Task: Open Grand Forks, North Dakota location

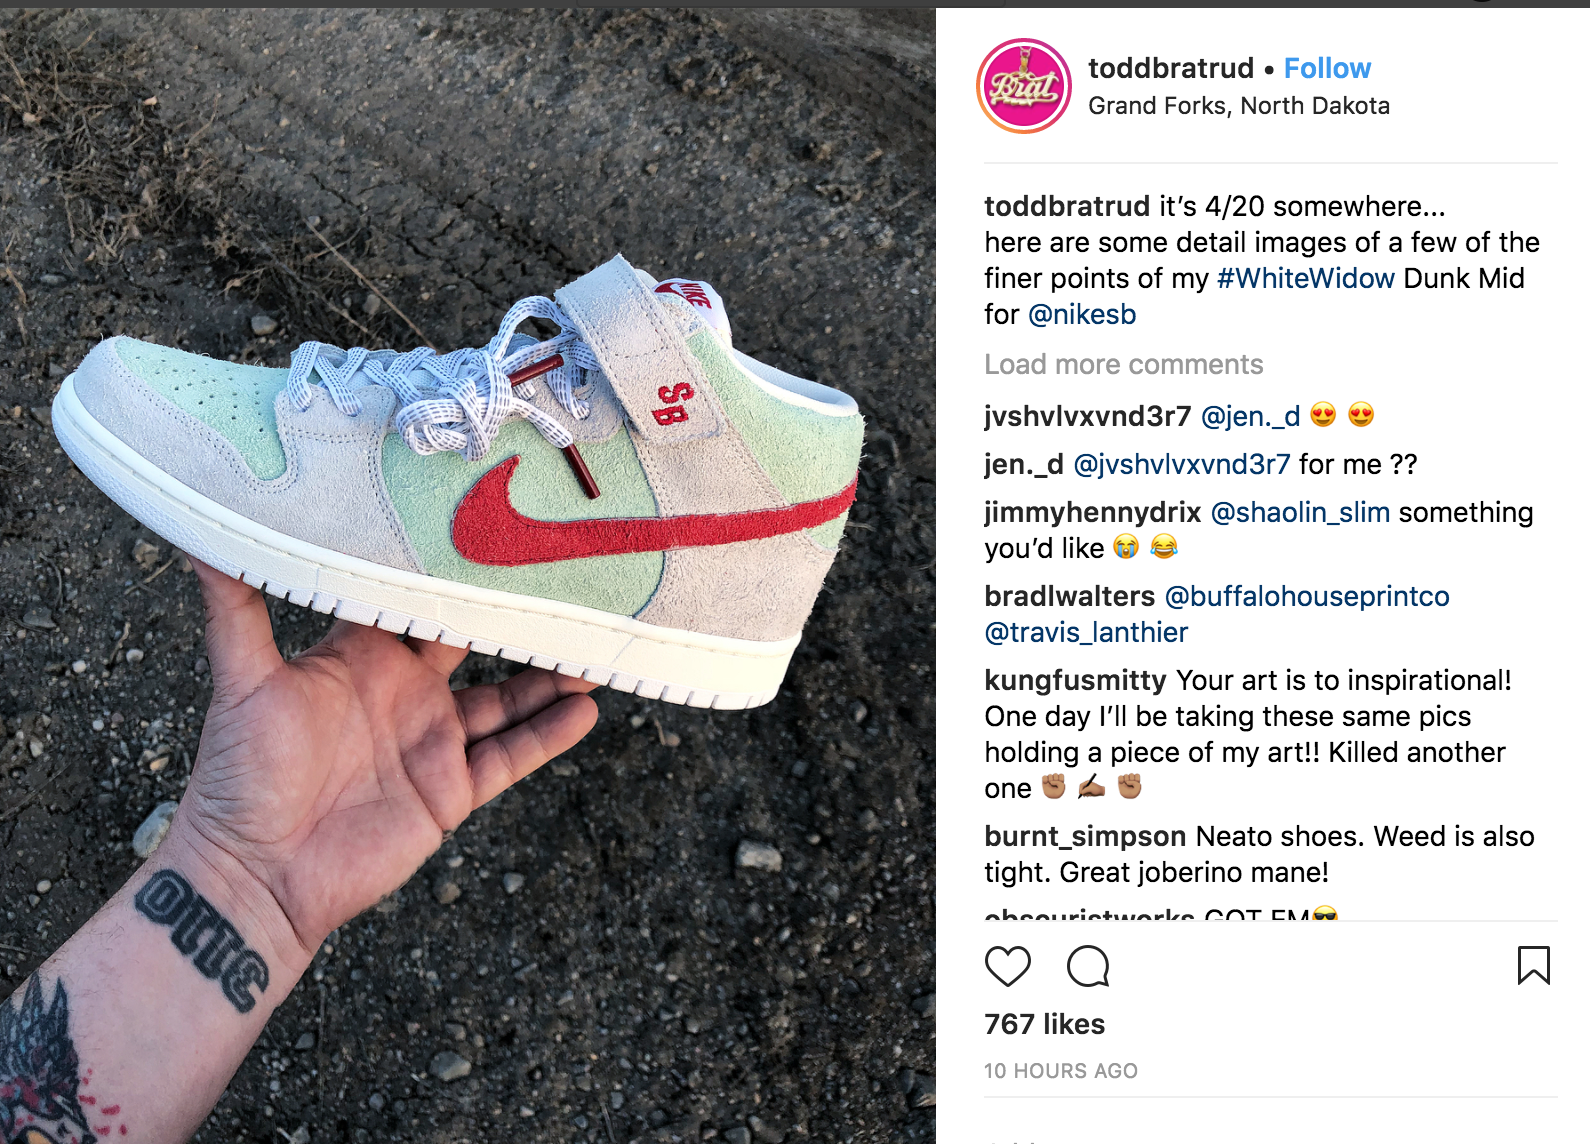Action: tap(1238, 106)
